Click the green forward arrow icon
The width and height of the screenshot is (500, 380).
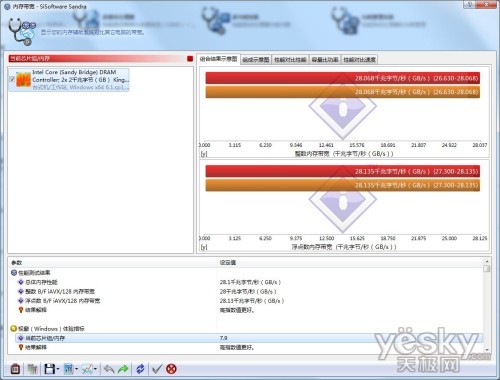click(x=123, y=369)
